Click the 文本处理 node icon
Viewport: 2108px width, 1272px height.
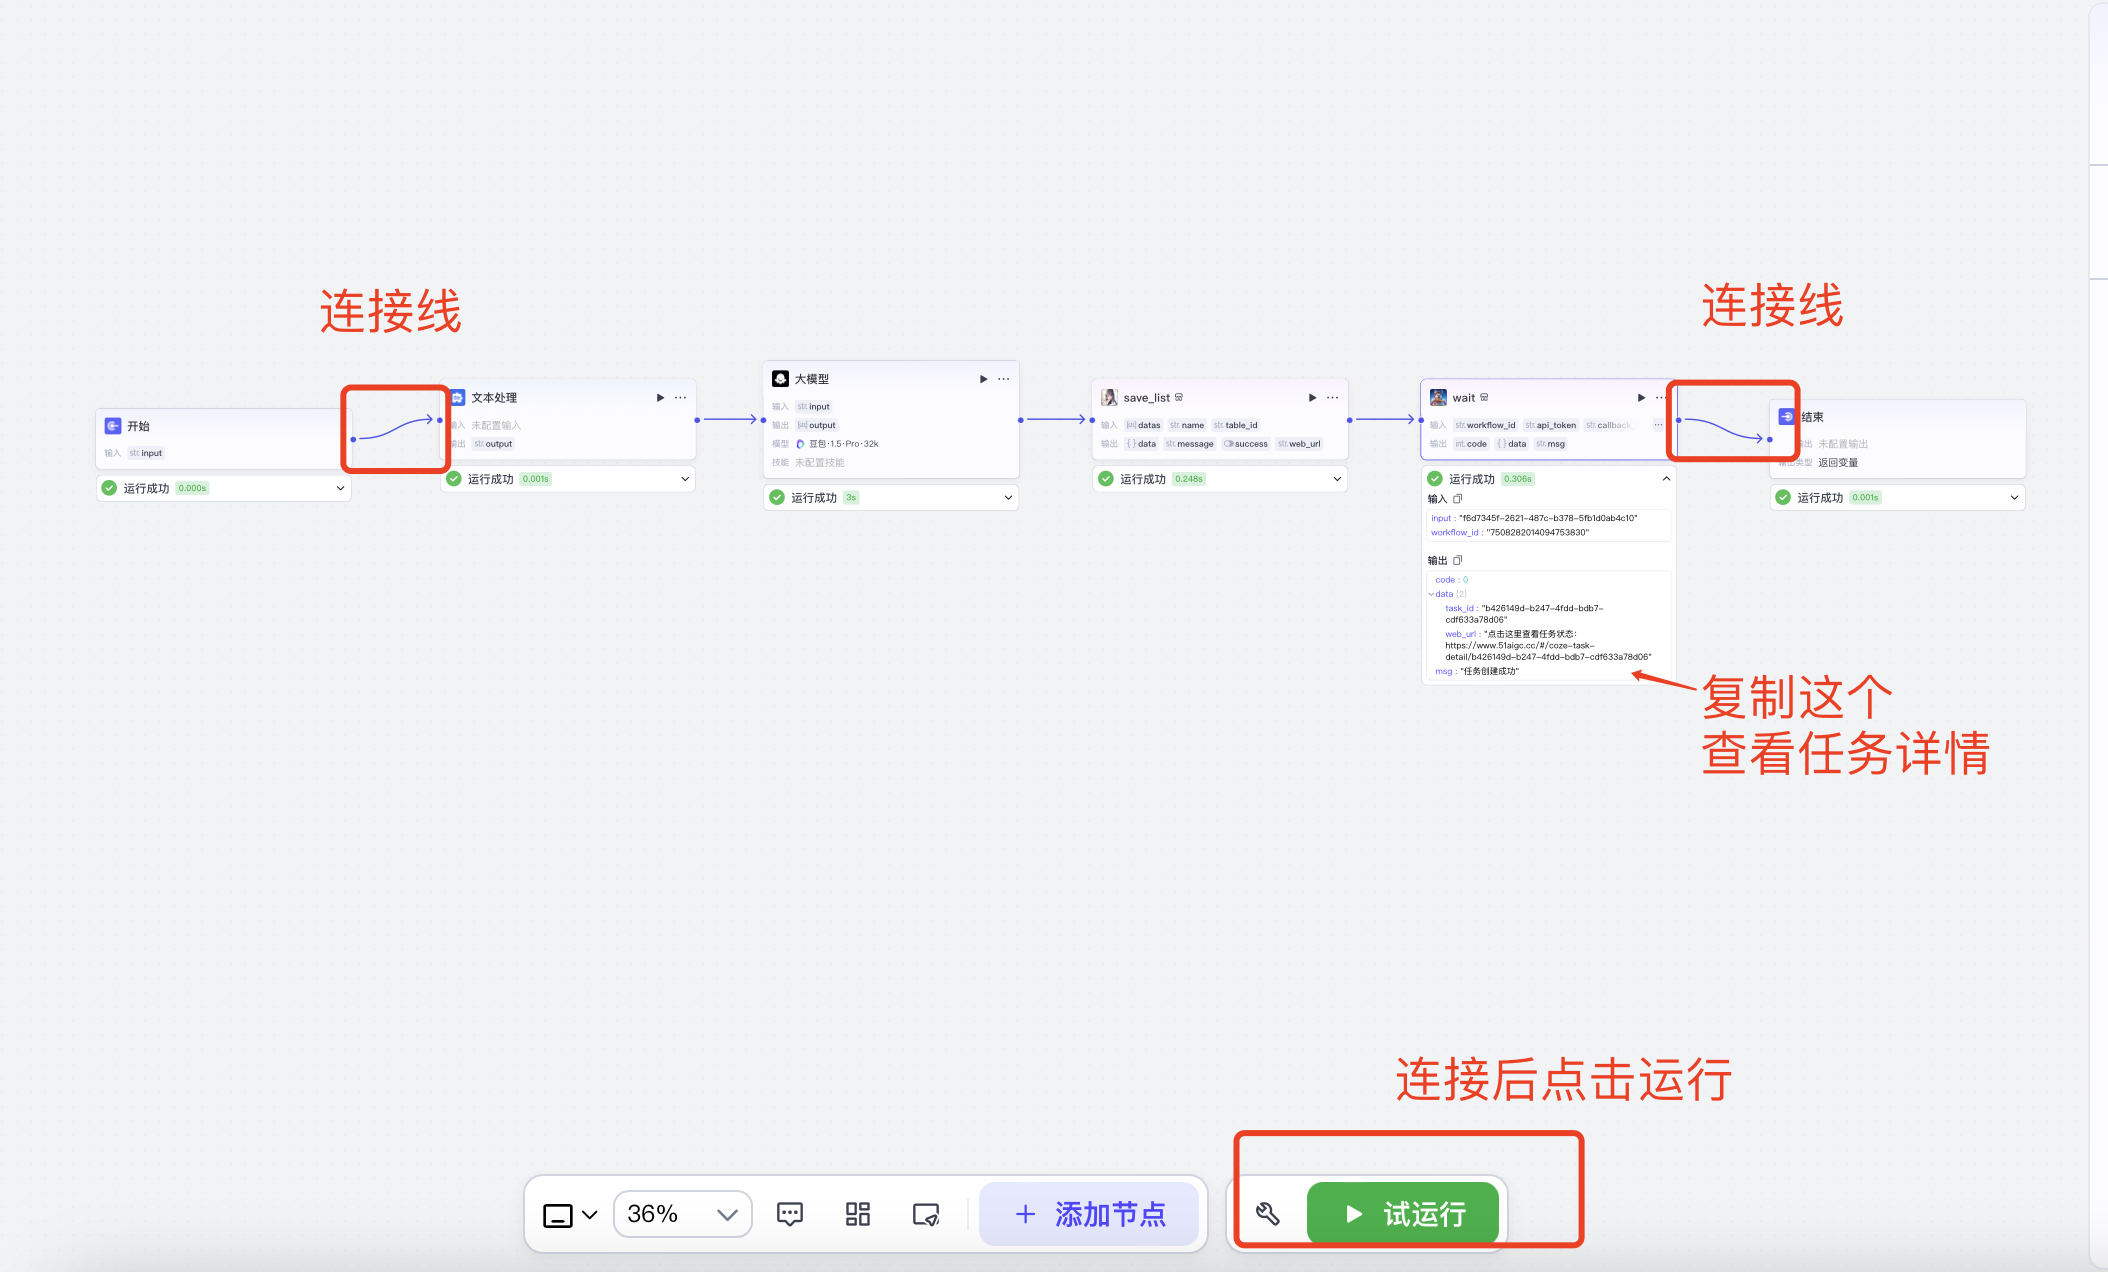[458, 397]
